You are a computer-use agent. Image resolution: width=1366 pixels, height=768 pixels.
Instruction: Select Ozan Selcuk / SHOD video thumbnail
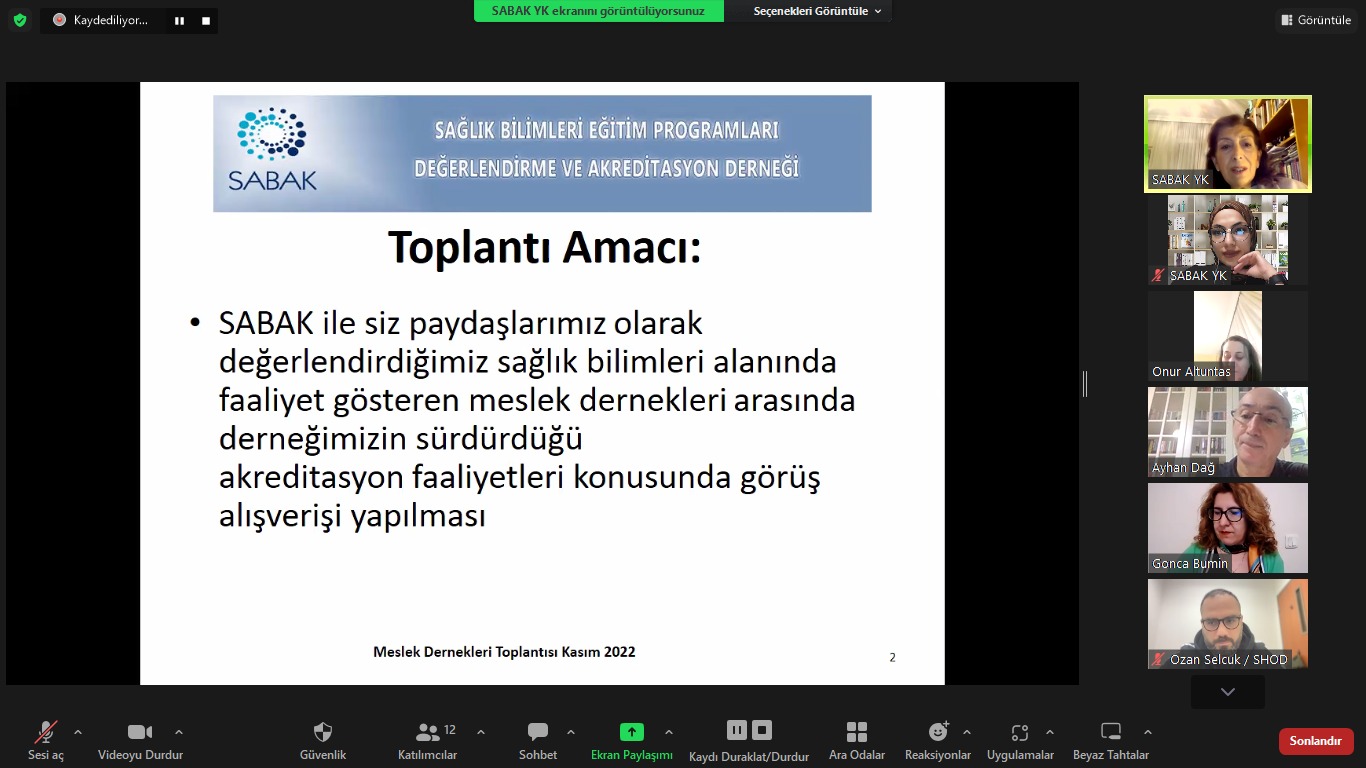1228,624
